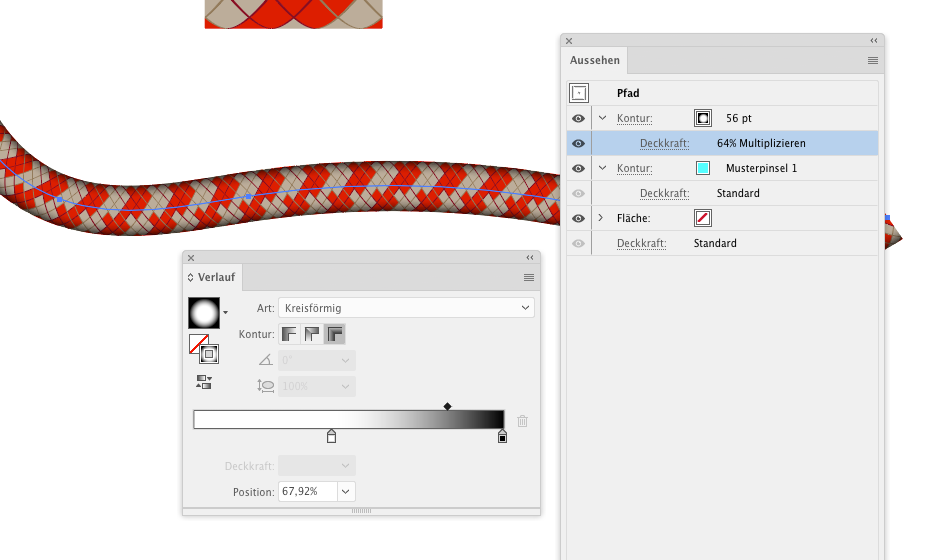Viewport: 952px width, 560px height.
Task: Apply gradient across stroke option
Action: [x=335, y=334]
